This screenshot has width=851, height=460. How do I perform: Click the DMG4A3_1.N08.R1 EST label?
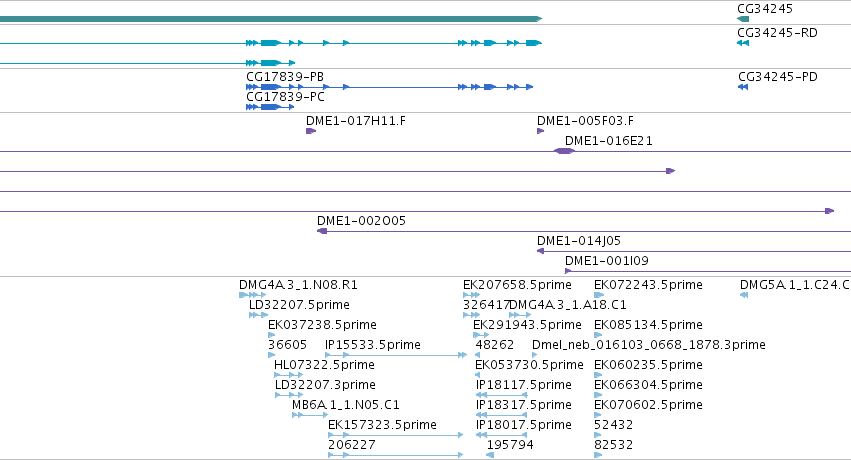click(x=298, y=285)
